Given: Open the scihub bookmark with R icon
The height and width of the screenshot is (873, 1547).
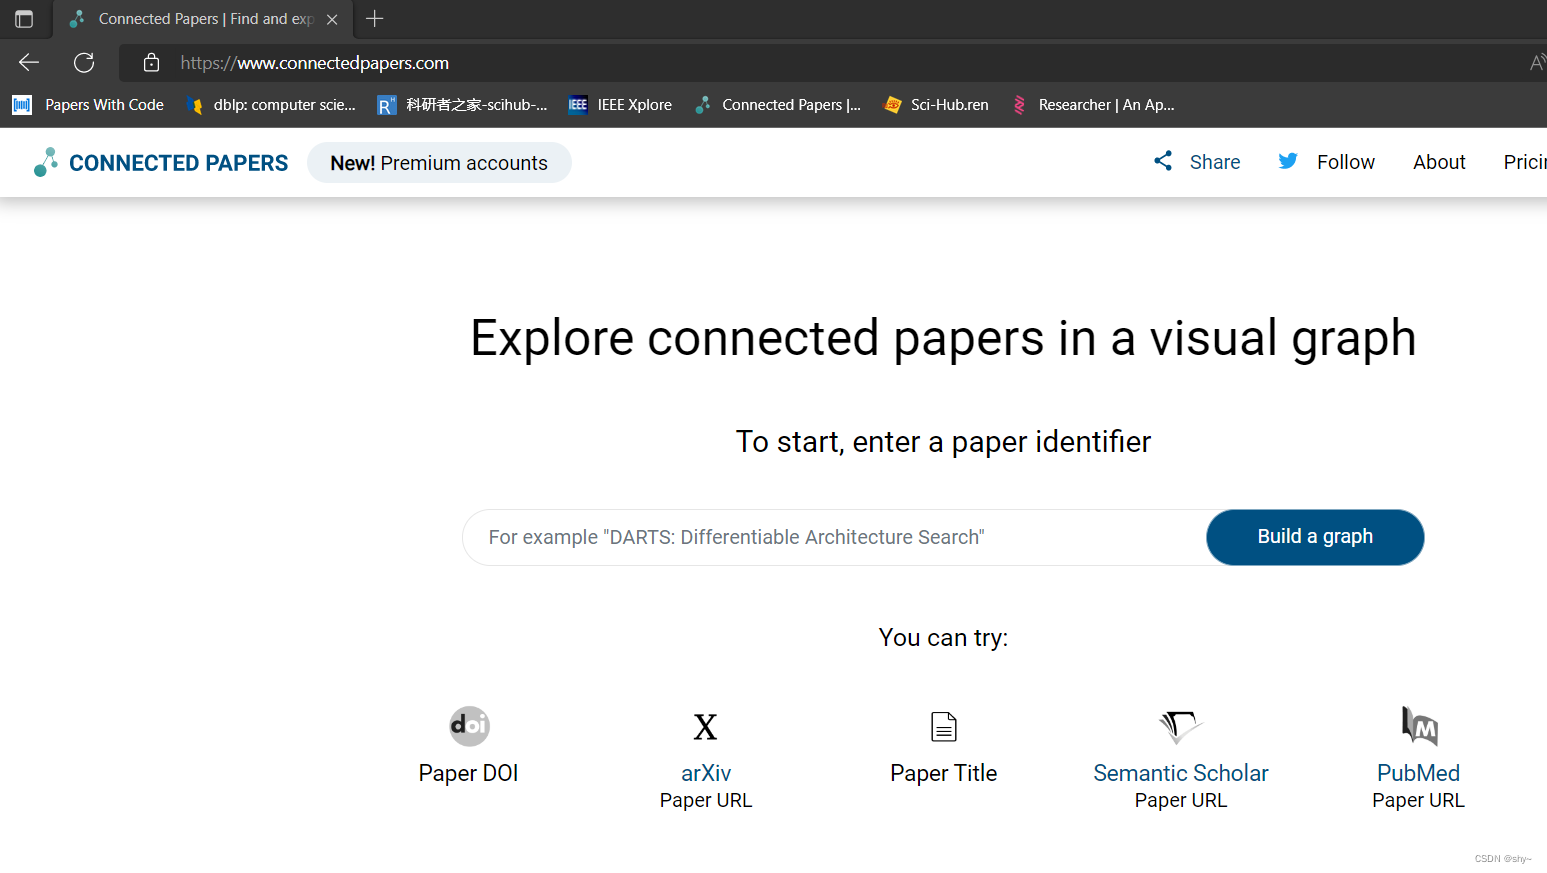Looking at the screenshot, I should pos(462,105).
